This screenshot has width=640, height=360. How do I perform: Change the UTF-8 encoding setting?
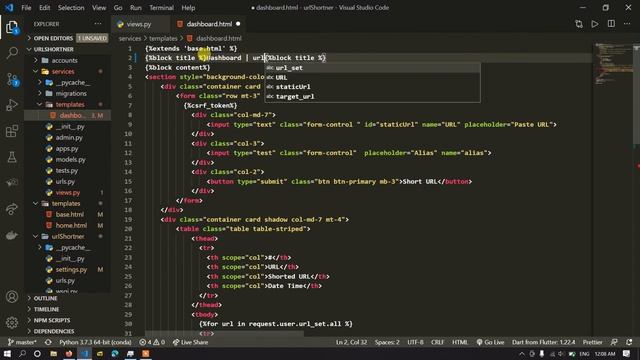click(x=415, y=342)
